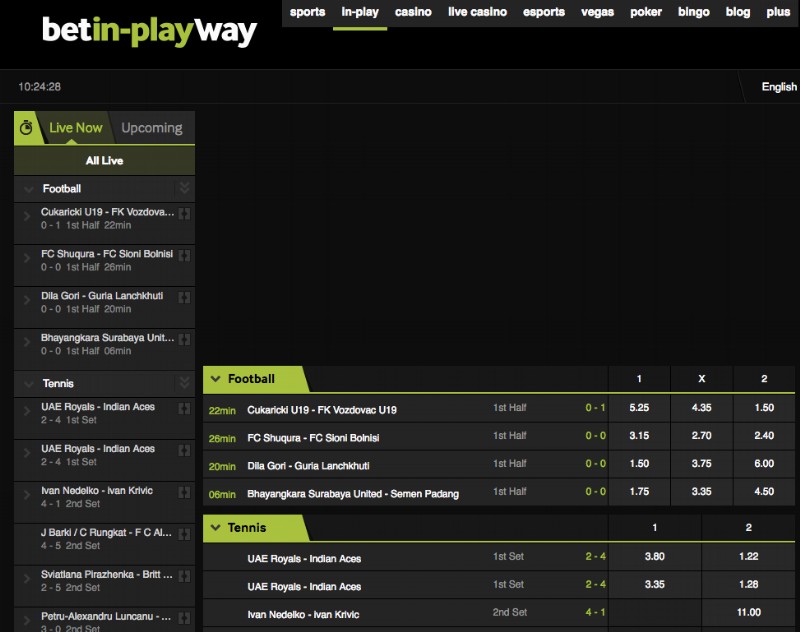Image resolution: width=800 pixels, height=632 pixels.
Task: Collapse the Football sidebar section chevron
Action: [x=29, y=189]
